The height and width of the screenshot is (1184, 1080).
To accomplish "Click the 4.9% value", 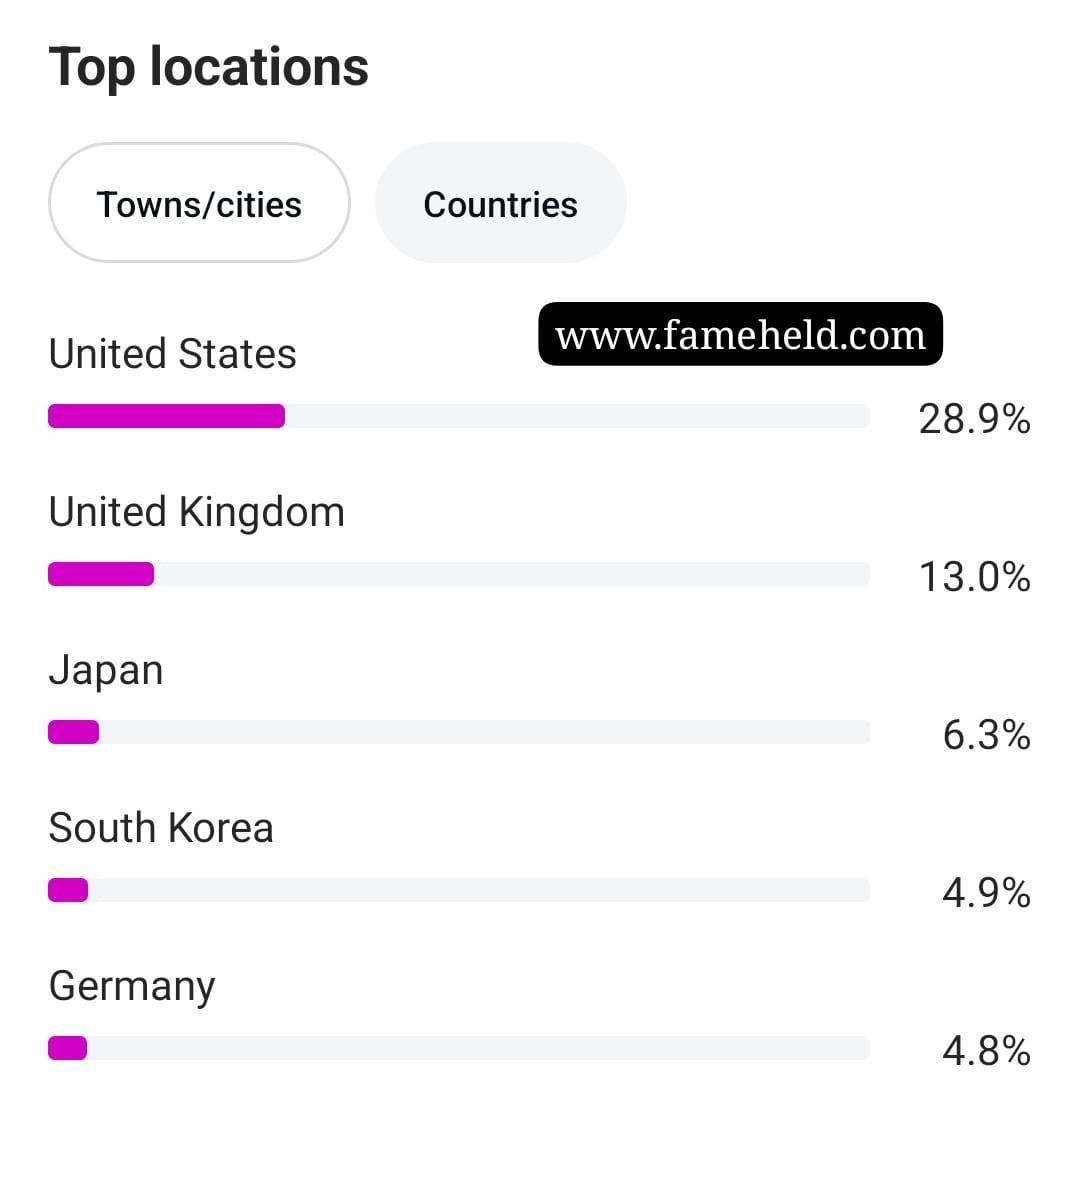I will point(986,893).
